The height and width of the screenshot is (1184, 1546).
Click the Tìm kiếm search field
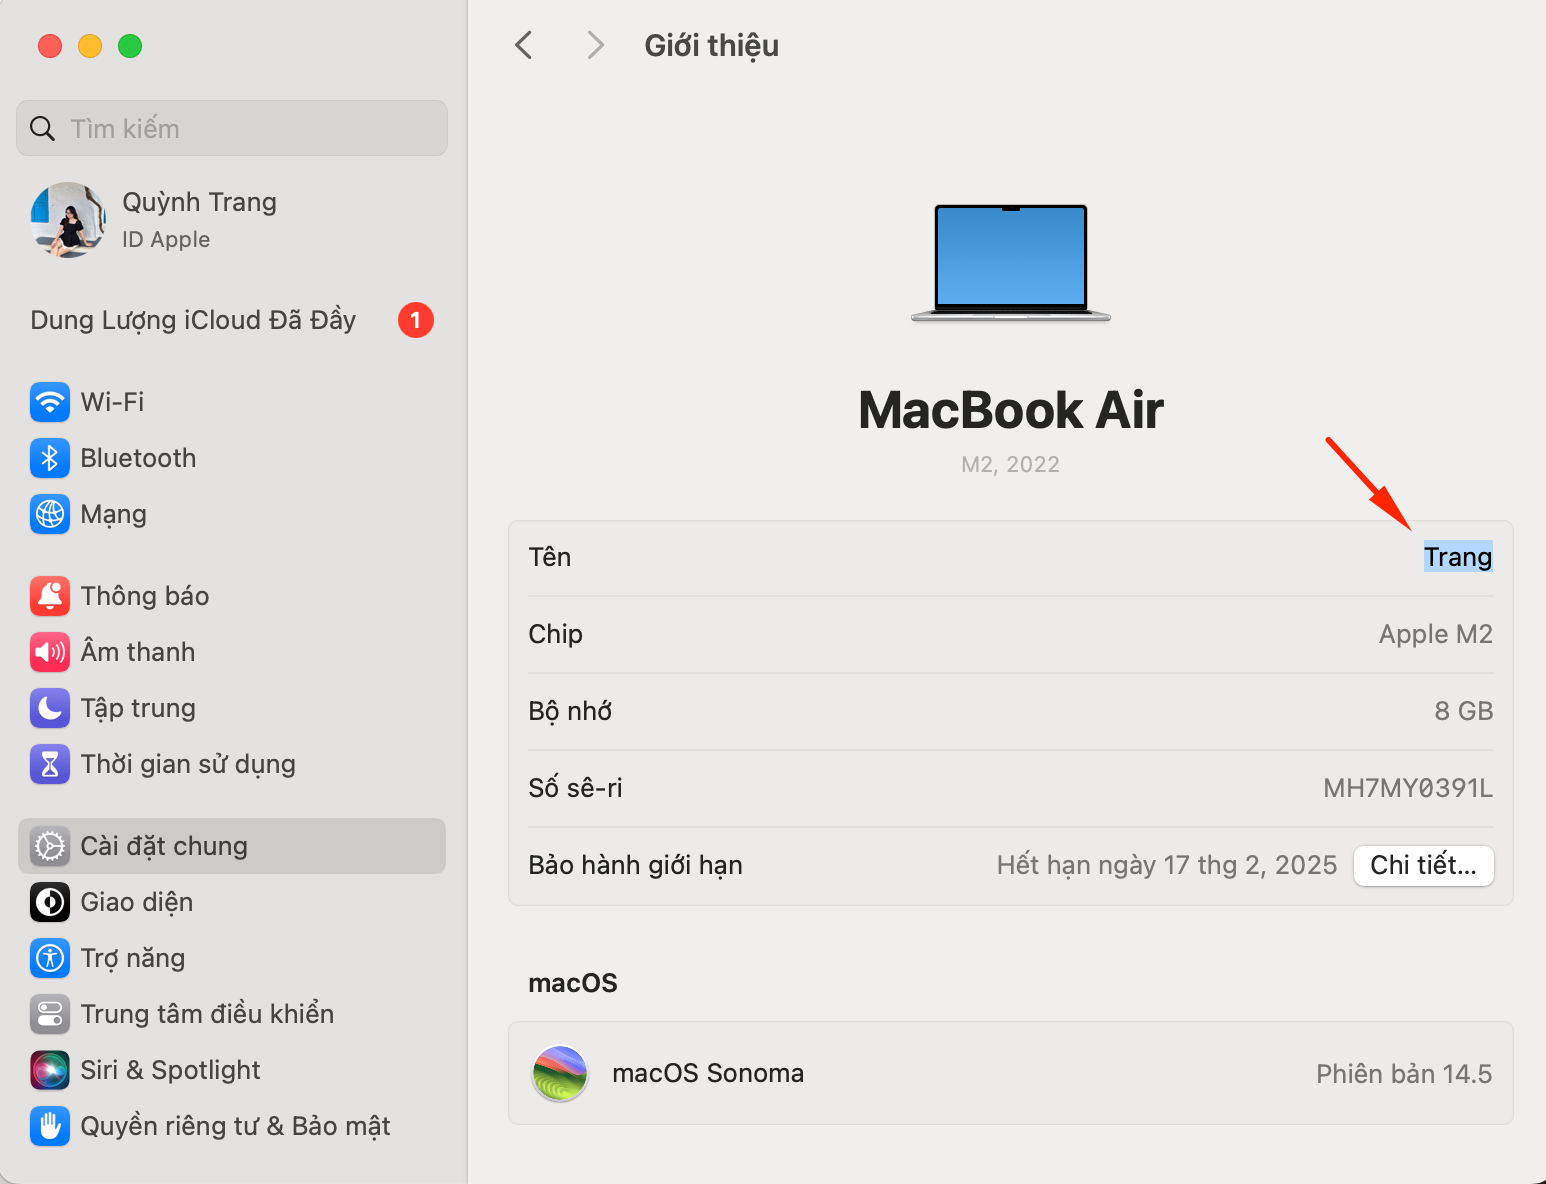tap(232, 128)
